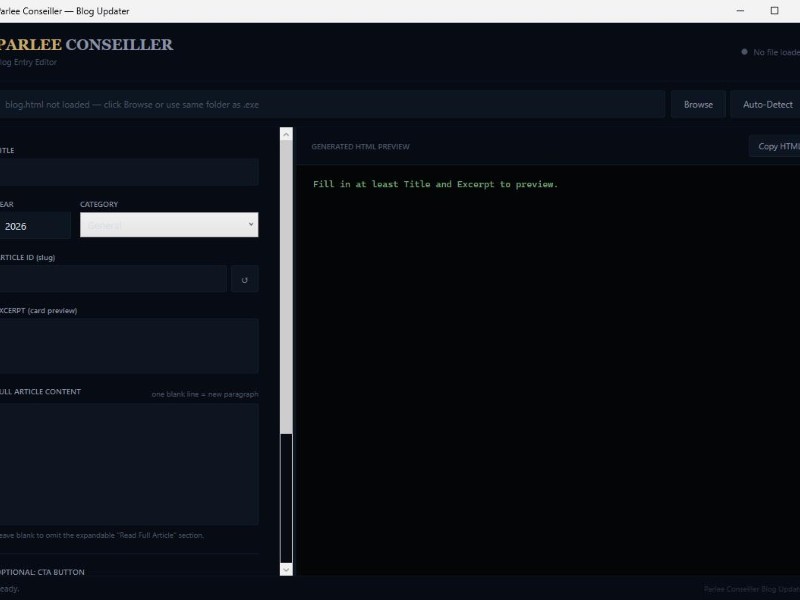Click the PARLEE CONSEILLER logo text
This screenshot has height=600, width=800.
(x=86, y=44)
